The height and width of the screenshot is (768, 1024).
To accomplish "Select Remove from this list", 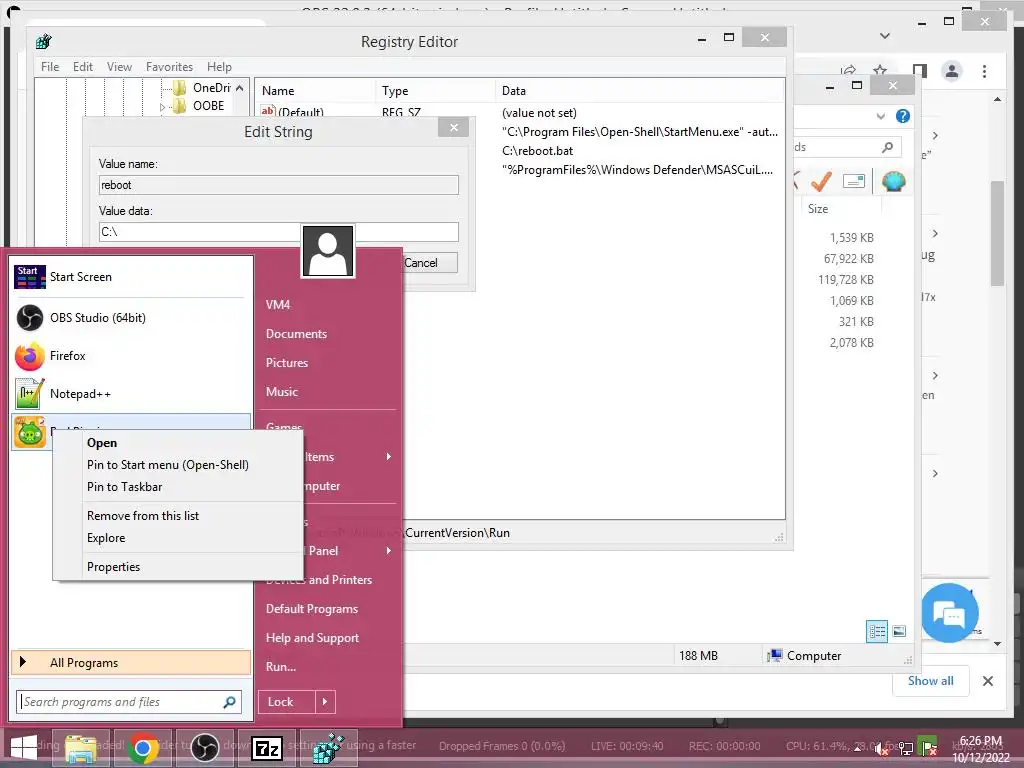I will 178,516.
